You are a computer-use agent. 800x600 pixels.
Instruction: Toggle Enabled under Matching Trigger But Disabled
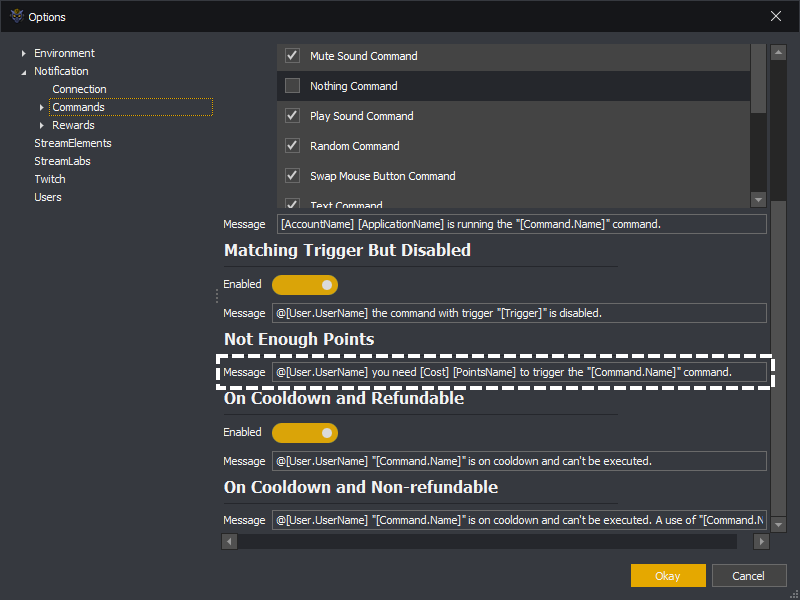click(x=305, y=285)
